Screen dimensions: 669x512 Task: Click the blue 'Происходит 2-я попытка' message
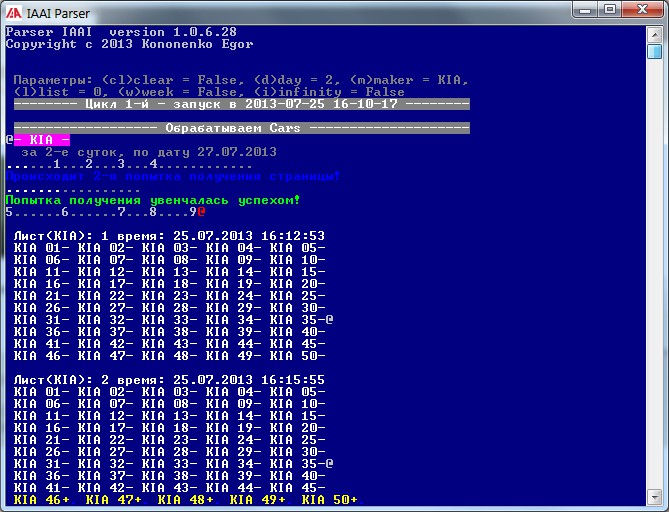coord(173,176)
